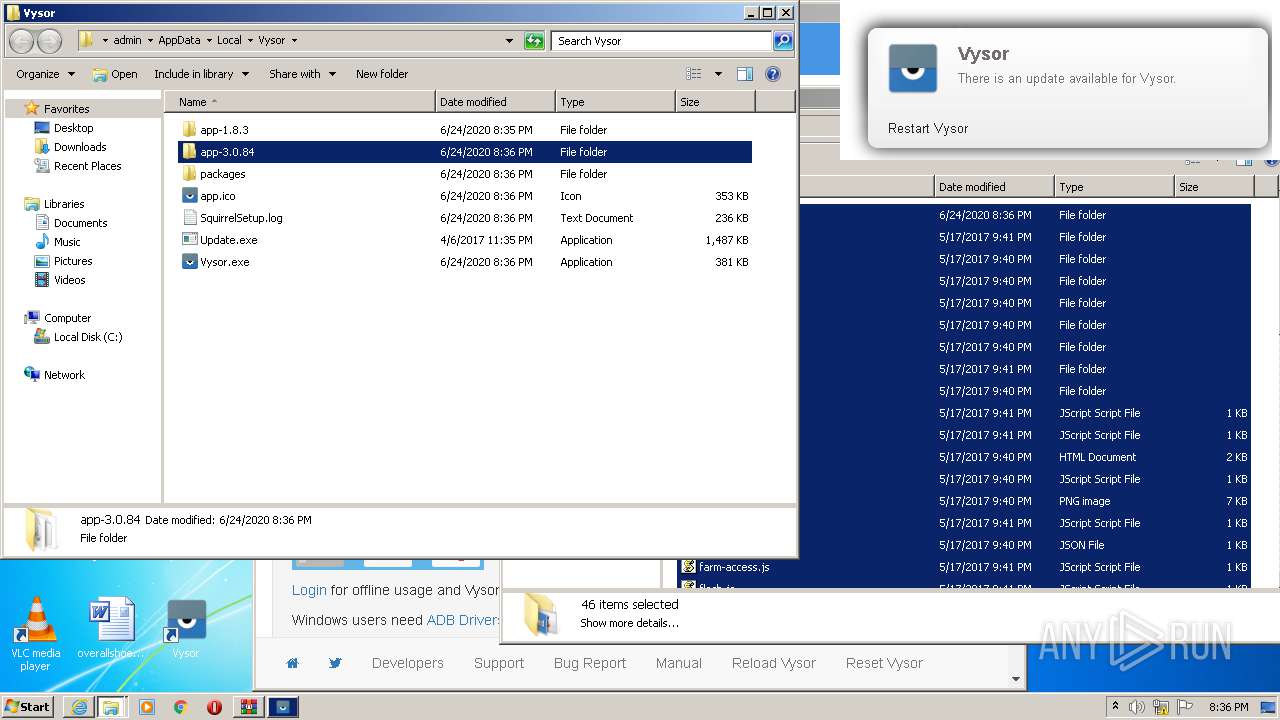Select the SquirrelSetup.log document icon
This screenshot has height=720, width=1280.
[190, 218]
